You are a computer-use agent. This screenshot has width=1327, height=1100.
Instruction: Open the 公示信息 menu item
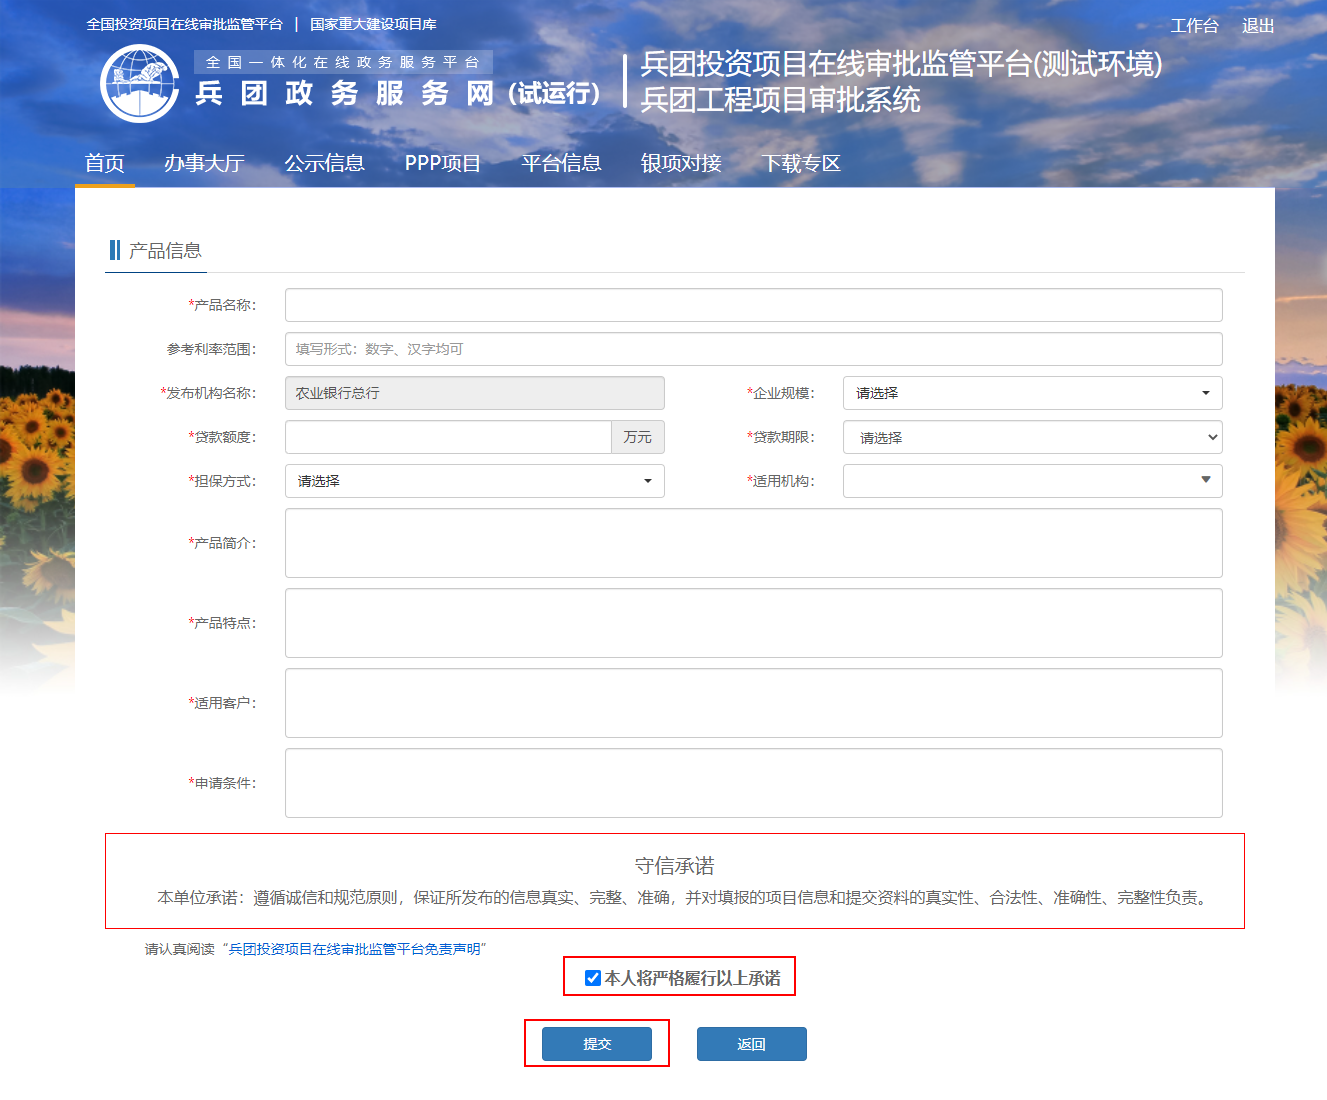(x=324, y=163)
